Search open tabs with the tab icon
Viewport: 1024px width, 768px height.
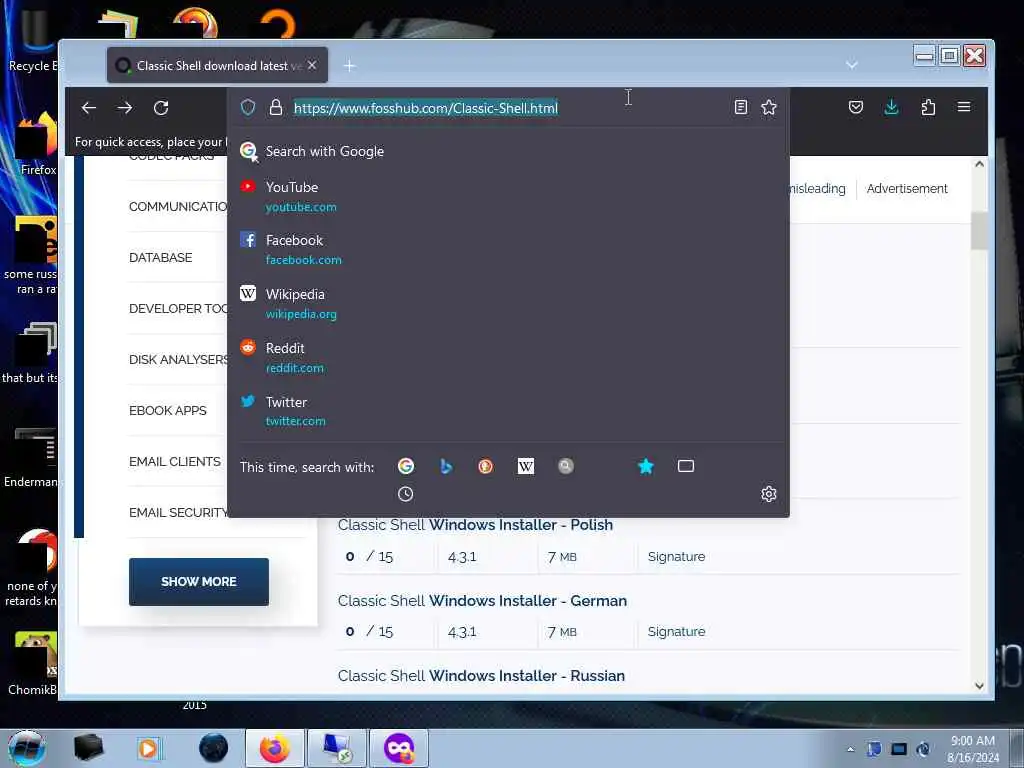click(x=686, y=466)
